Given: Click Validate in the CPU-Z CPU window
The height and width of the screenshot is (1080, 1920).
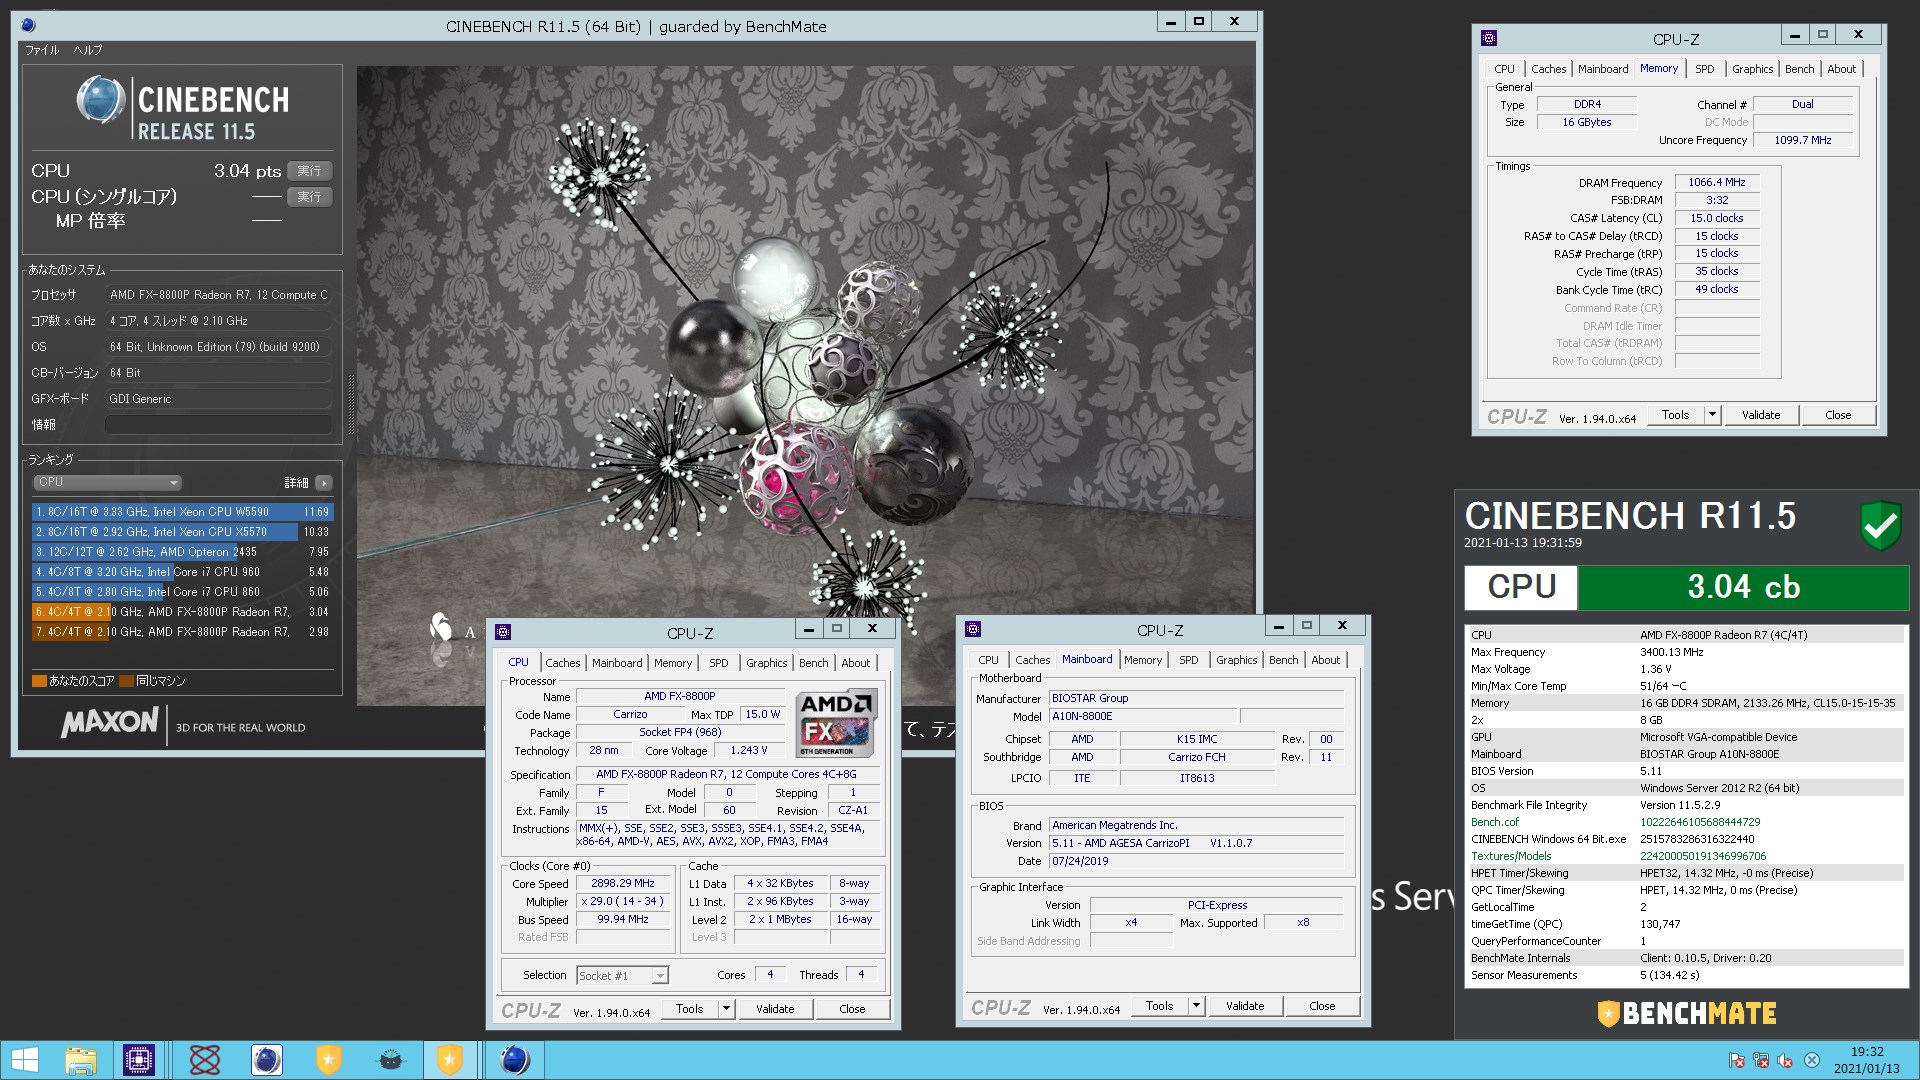Looking at the screenshot, I should (775, 1009).
